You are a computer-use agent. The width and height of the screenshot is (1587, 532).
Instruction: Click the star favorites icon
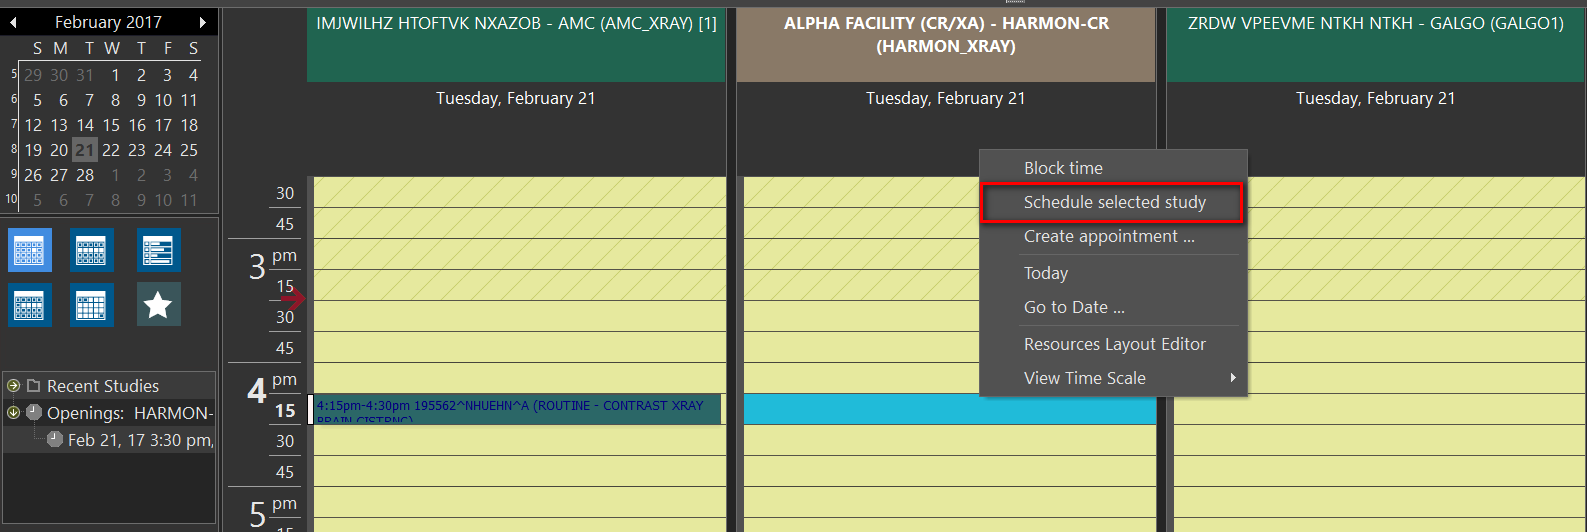click(x=158, y=305)
